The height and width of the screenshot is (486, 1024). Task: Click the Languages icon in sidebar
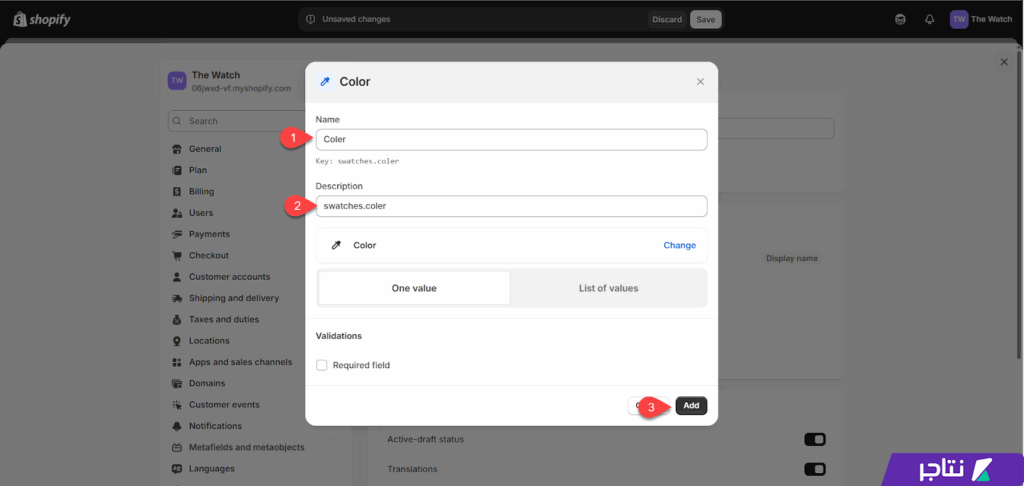(x=178, y=468)
